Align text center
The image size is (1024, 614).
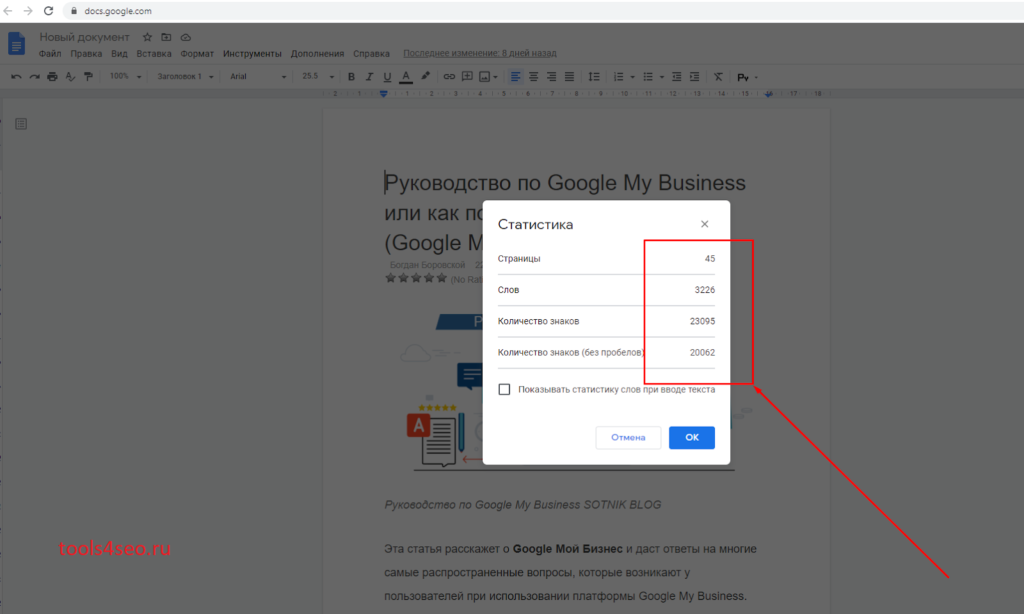(x=534, y=76)
